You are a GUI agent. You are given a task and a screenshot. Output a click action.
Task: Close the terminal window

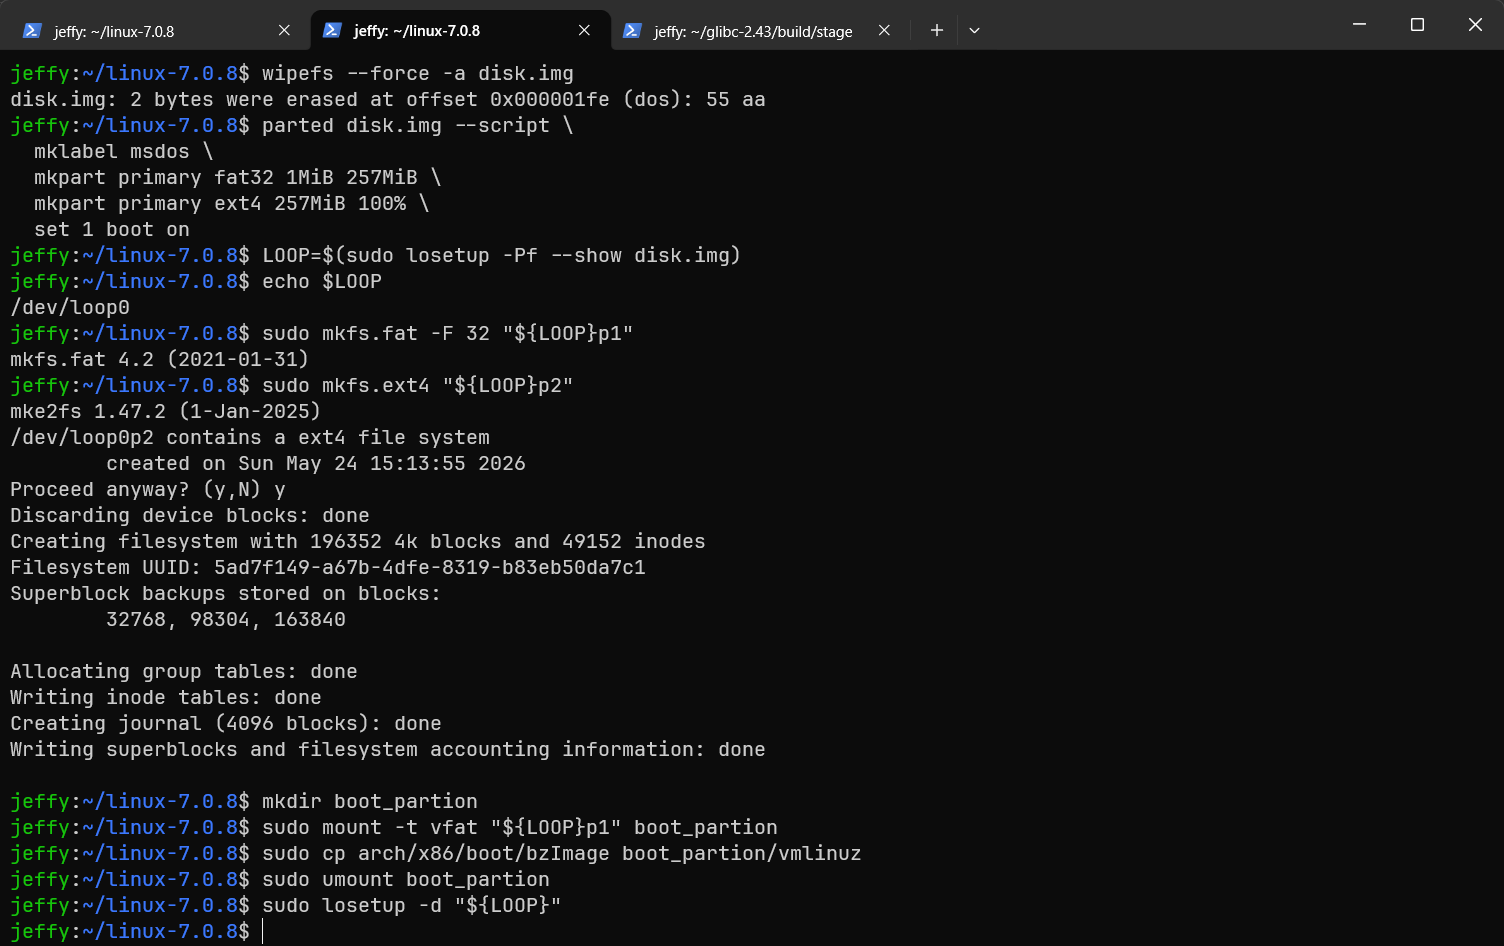pos(1475,24)
